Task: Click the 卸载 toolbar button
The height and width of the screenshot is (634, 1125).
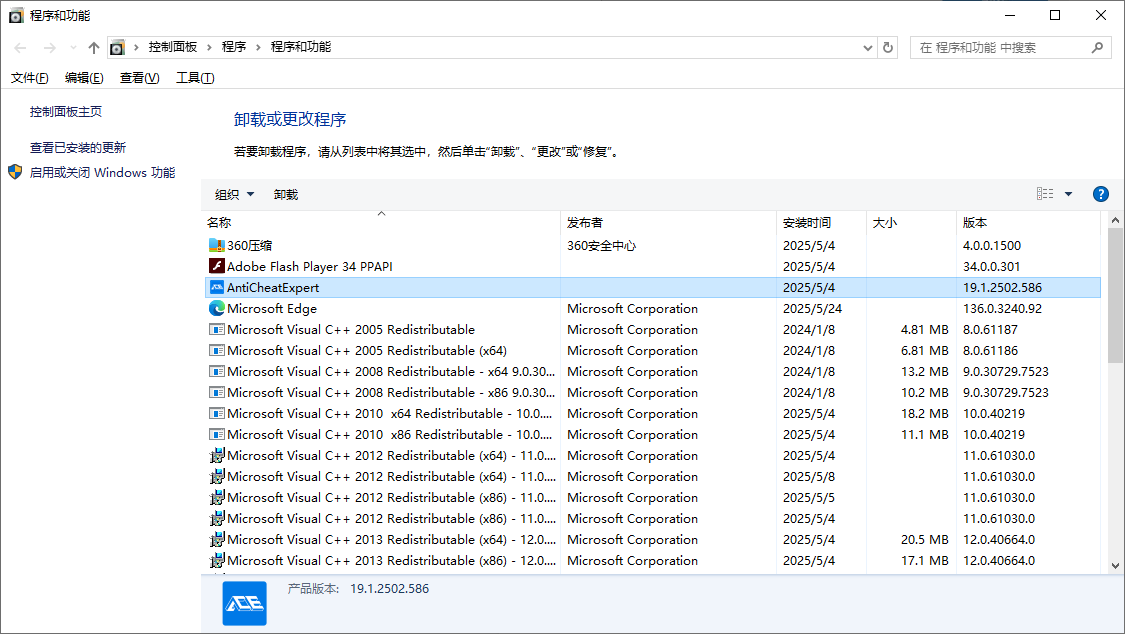Action: point(286,194)
